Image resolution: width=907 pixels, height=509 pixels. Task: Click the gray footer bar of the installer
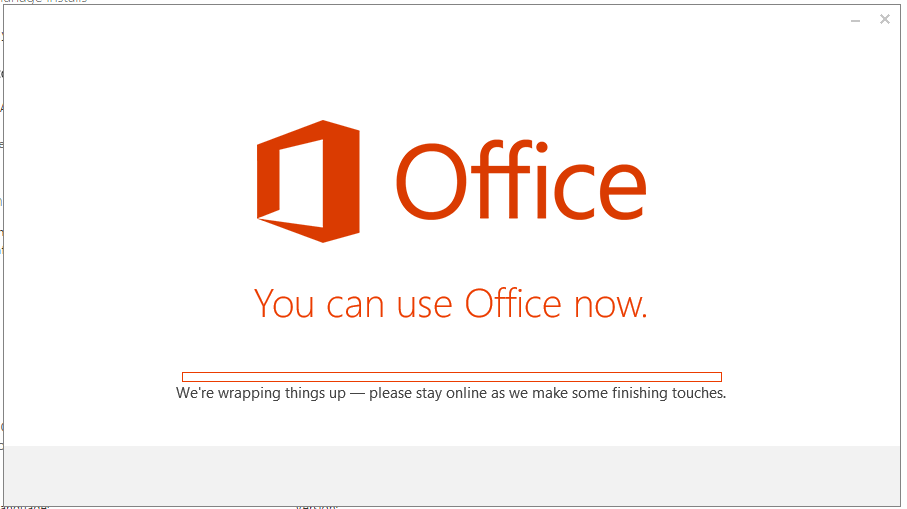click(452, 475)
